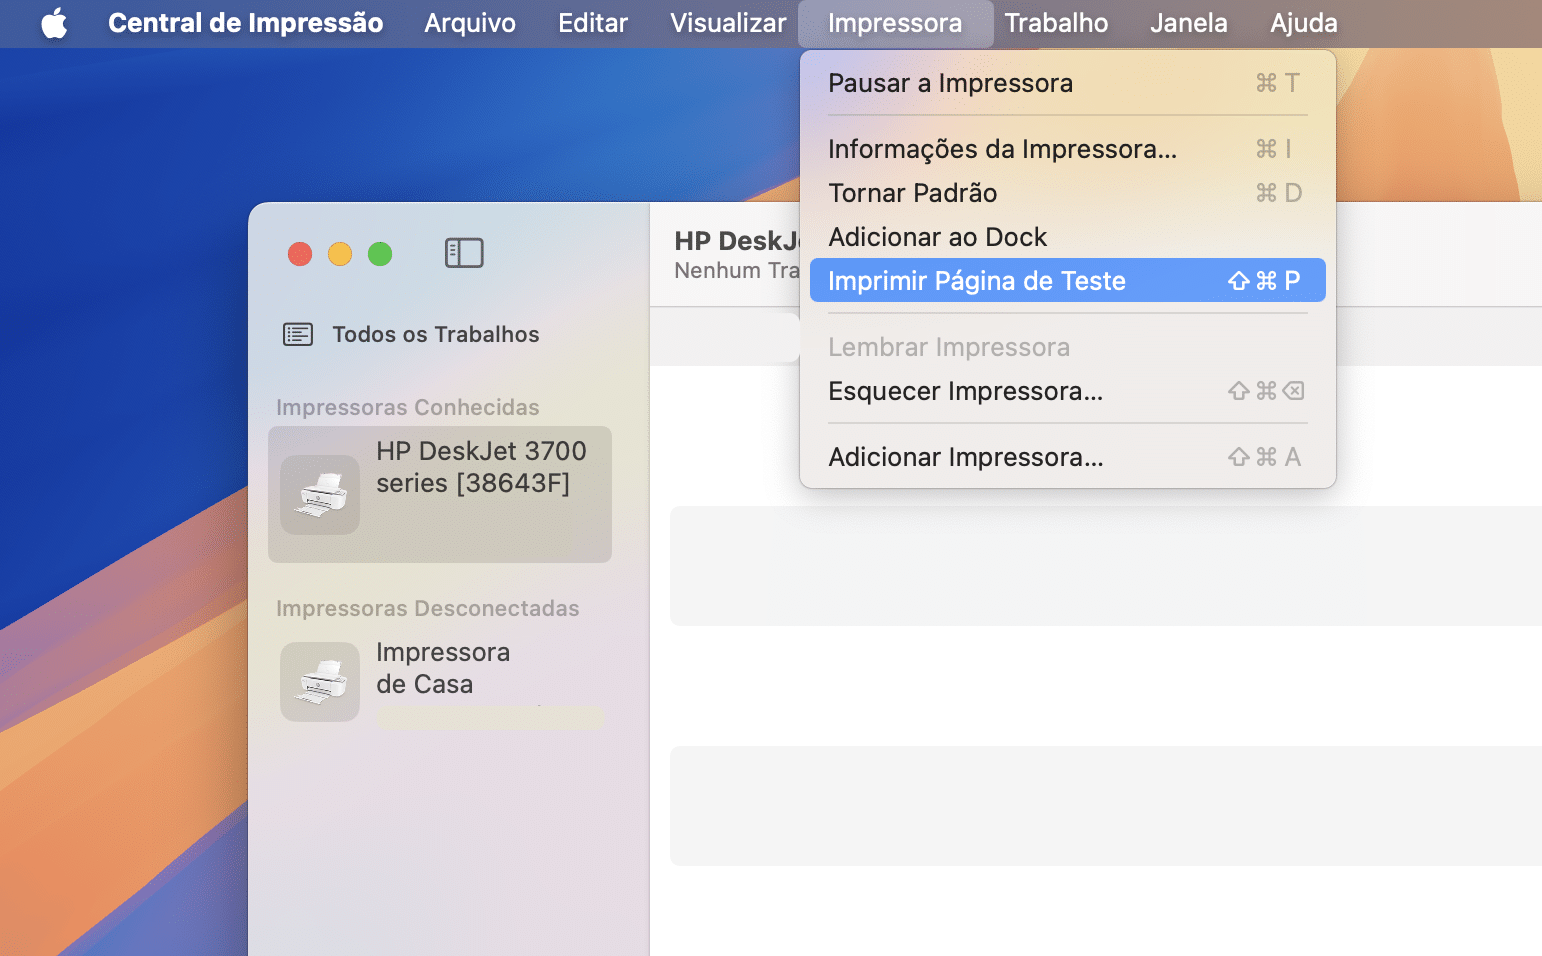The height and width of the screenshot is (956, 1542).
Task: Click the Impressoras Desconectadas section header
Action: pos(428,608)
